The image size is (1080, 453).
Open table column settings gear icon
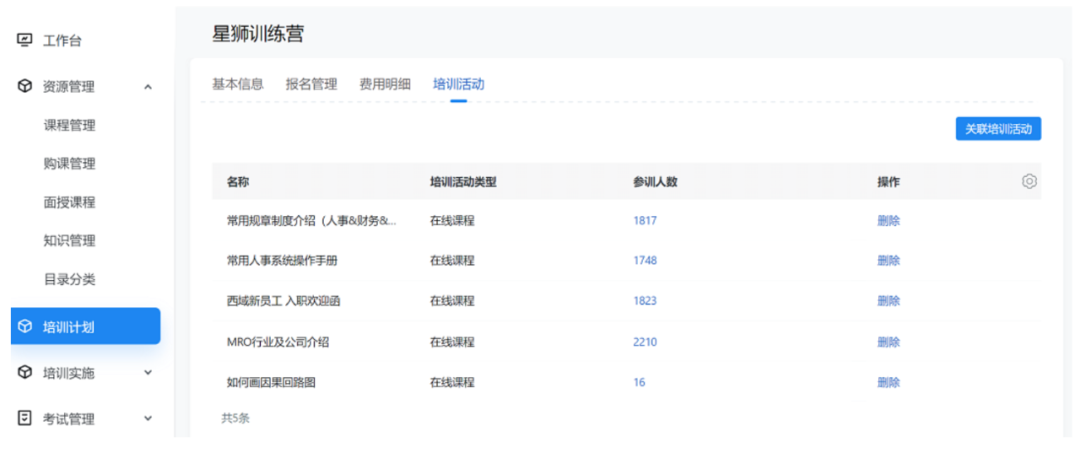pos(1029,182)
